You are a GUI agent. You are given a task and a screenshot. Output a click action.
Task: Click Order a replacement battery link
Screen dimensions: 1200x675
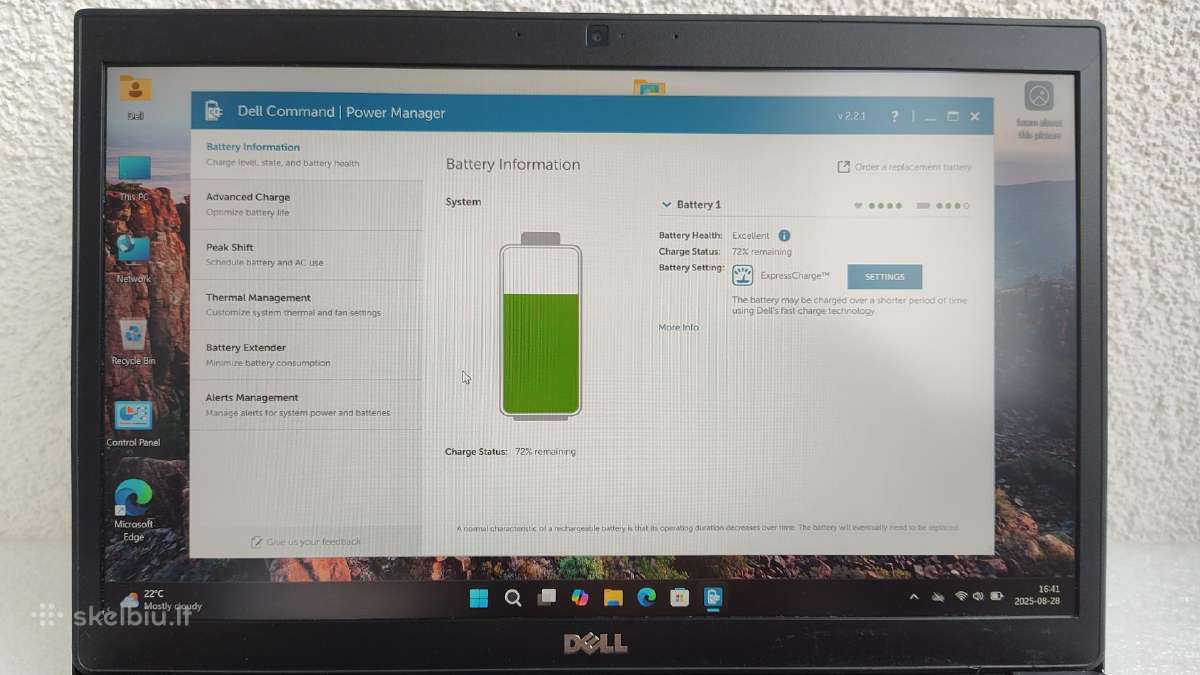(912, 167)
